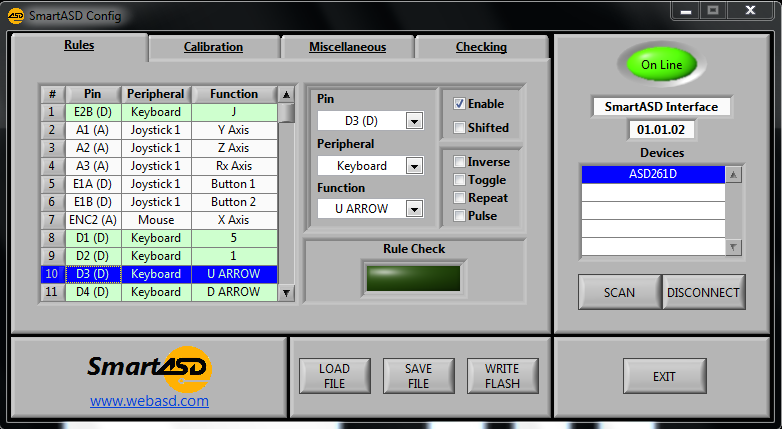
Task: Click the Z Axis function cell
Action: 234,148
